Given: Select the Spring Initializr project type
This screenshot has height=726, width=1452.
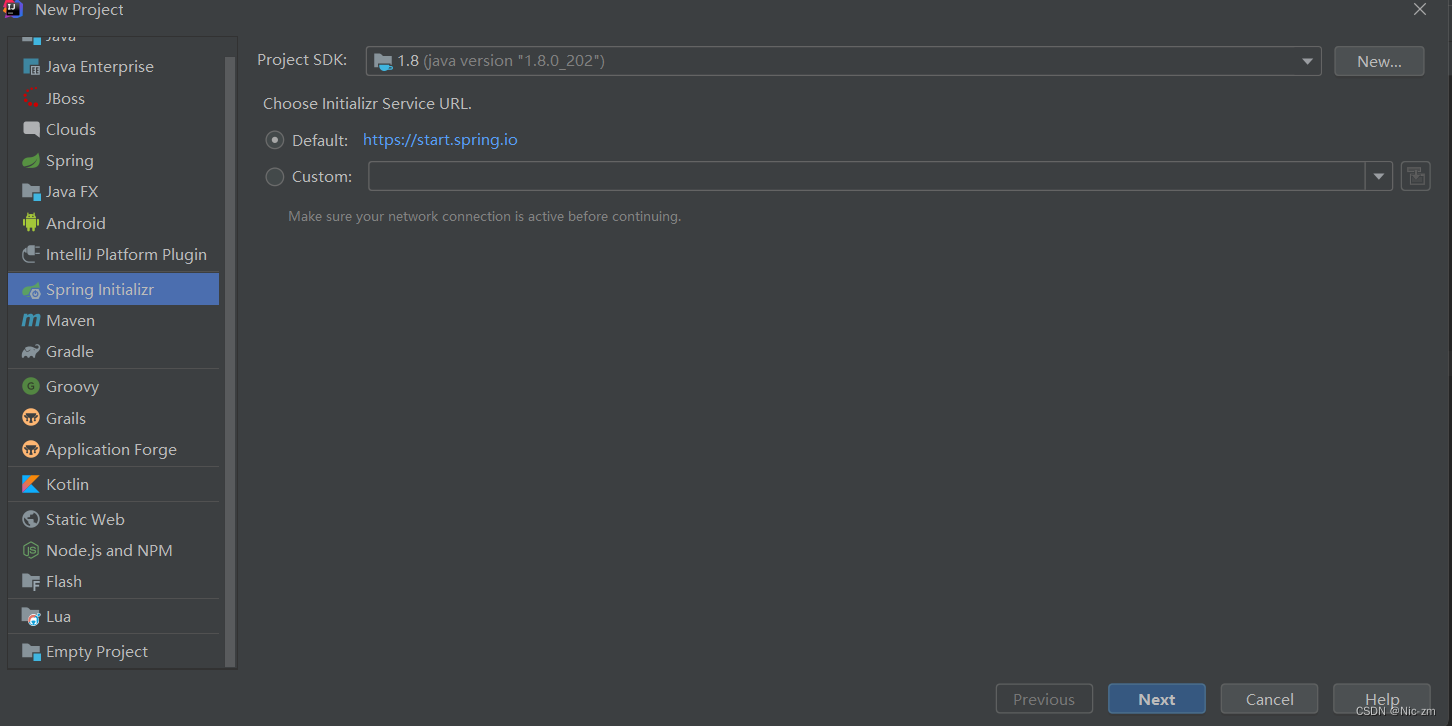Looking at the screenshot, I should pos(100,288).
